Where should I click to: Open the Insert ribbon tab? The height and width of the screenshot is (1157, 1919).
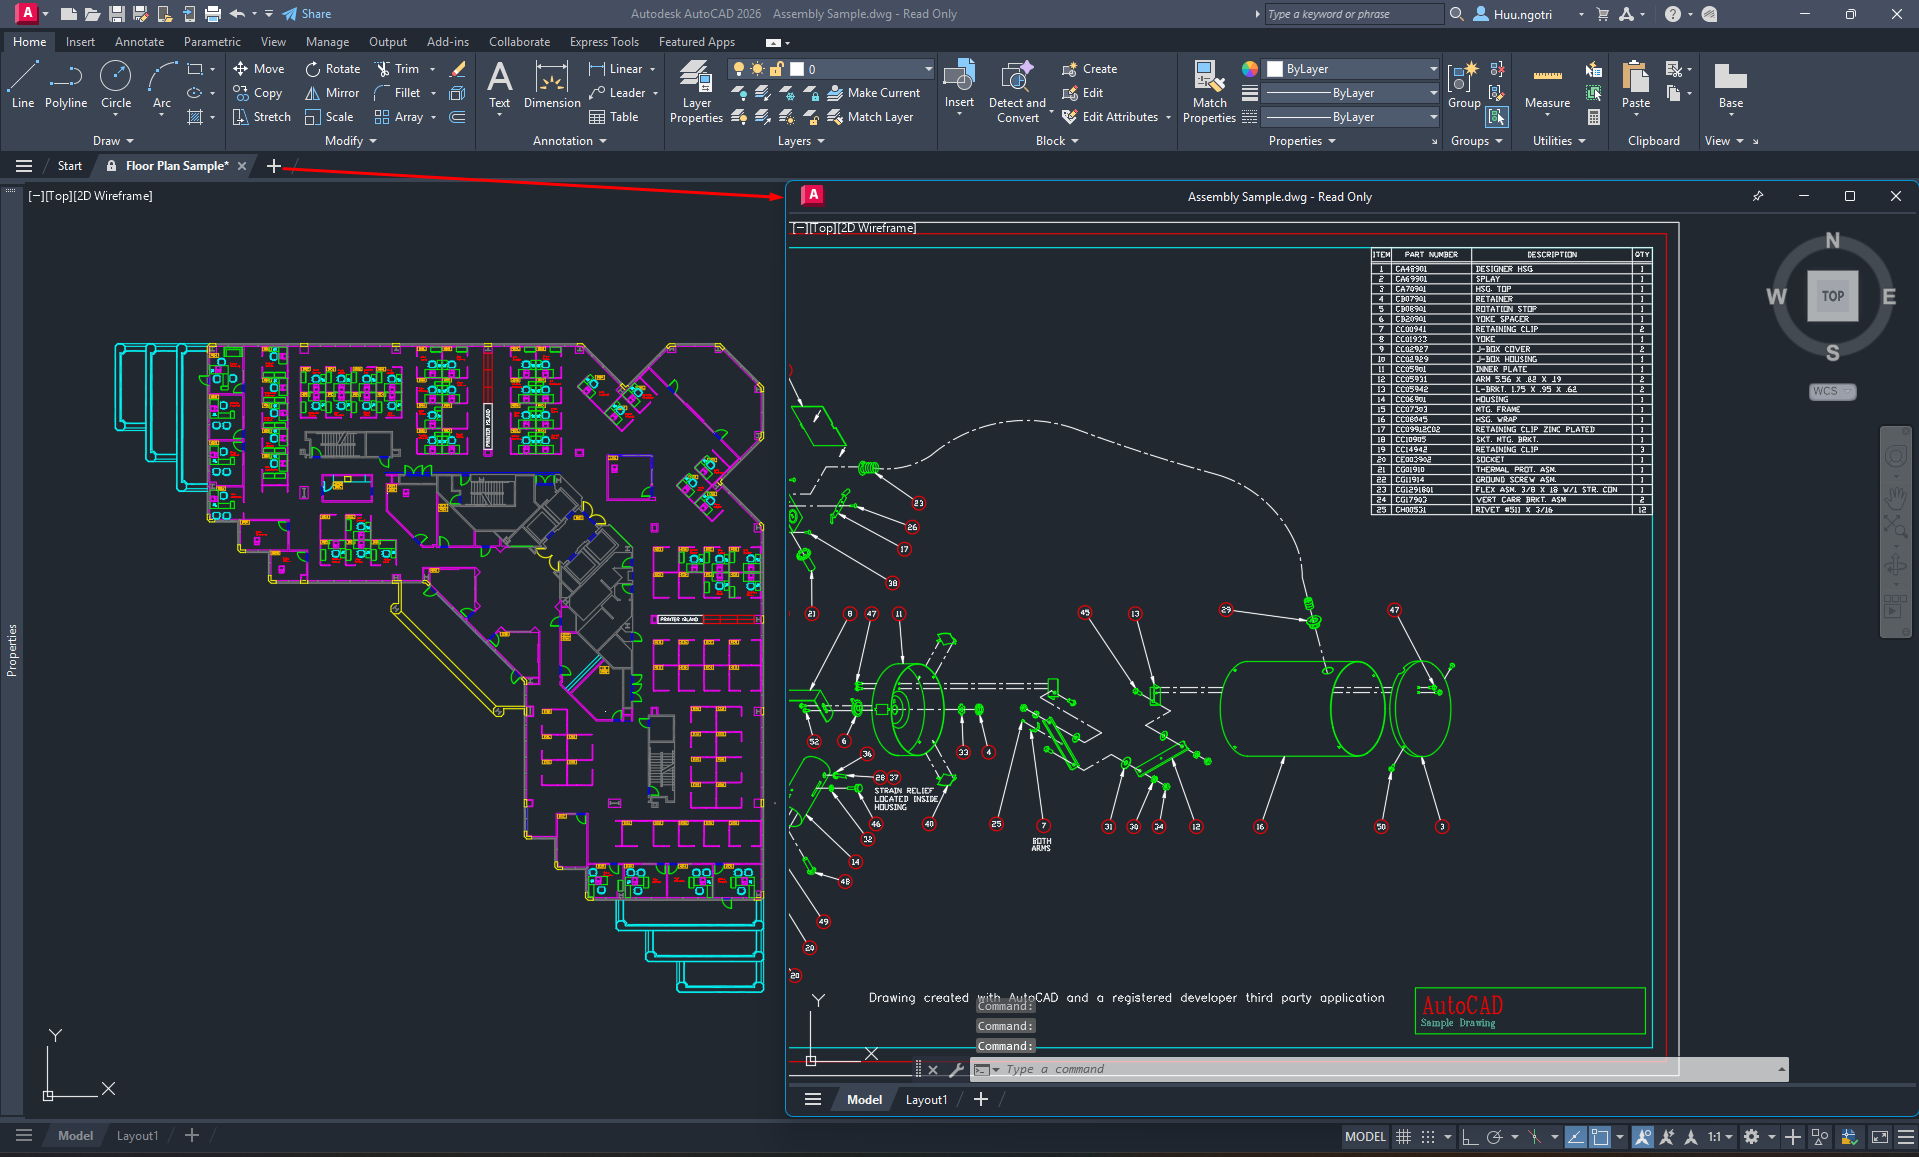pyautogui.click(x=80, y=42)
